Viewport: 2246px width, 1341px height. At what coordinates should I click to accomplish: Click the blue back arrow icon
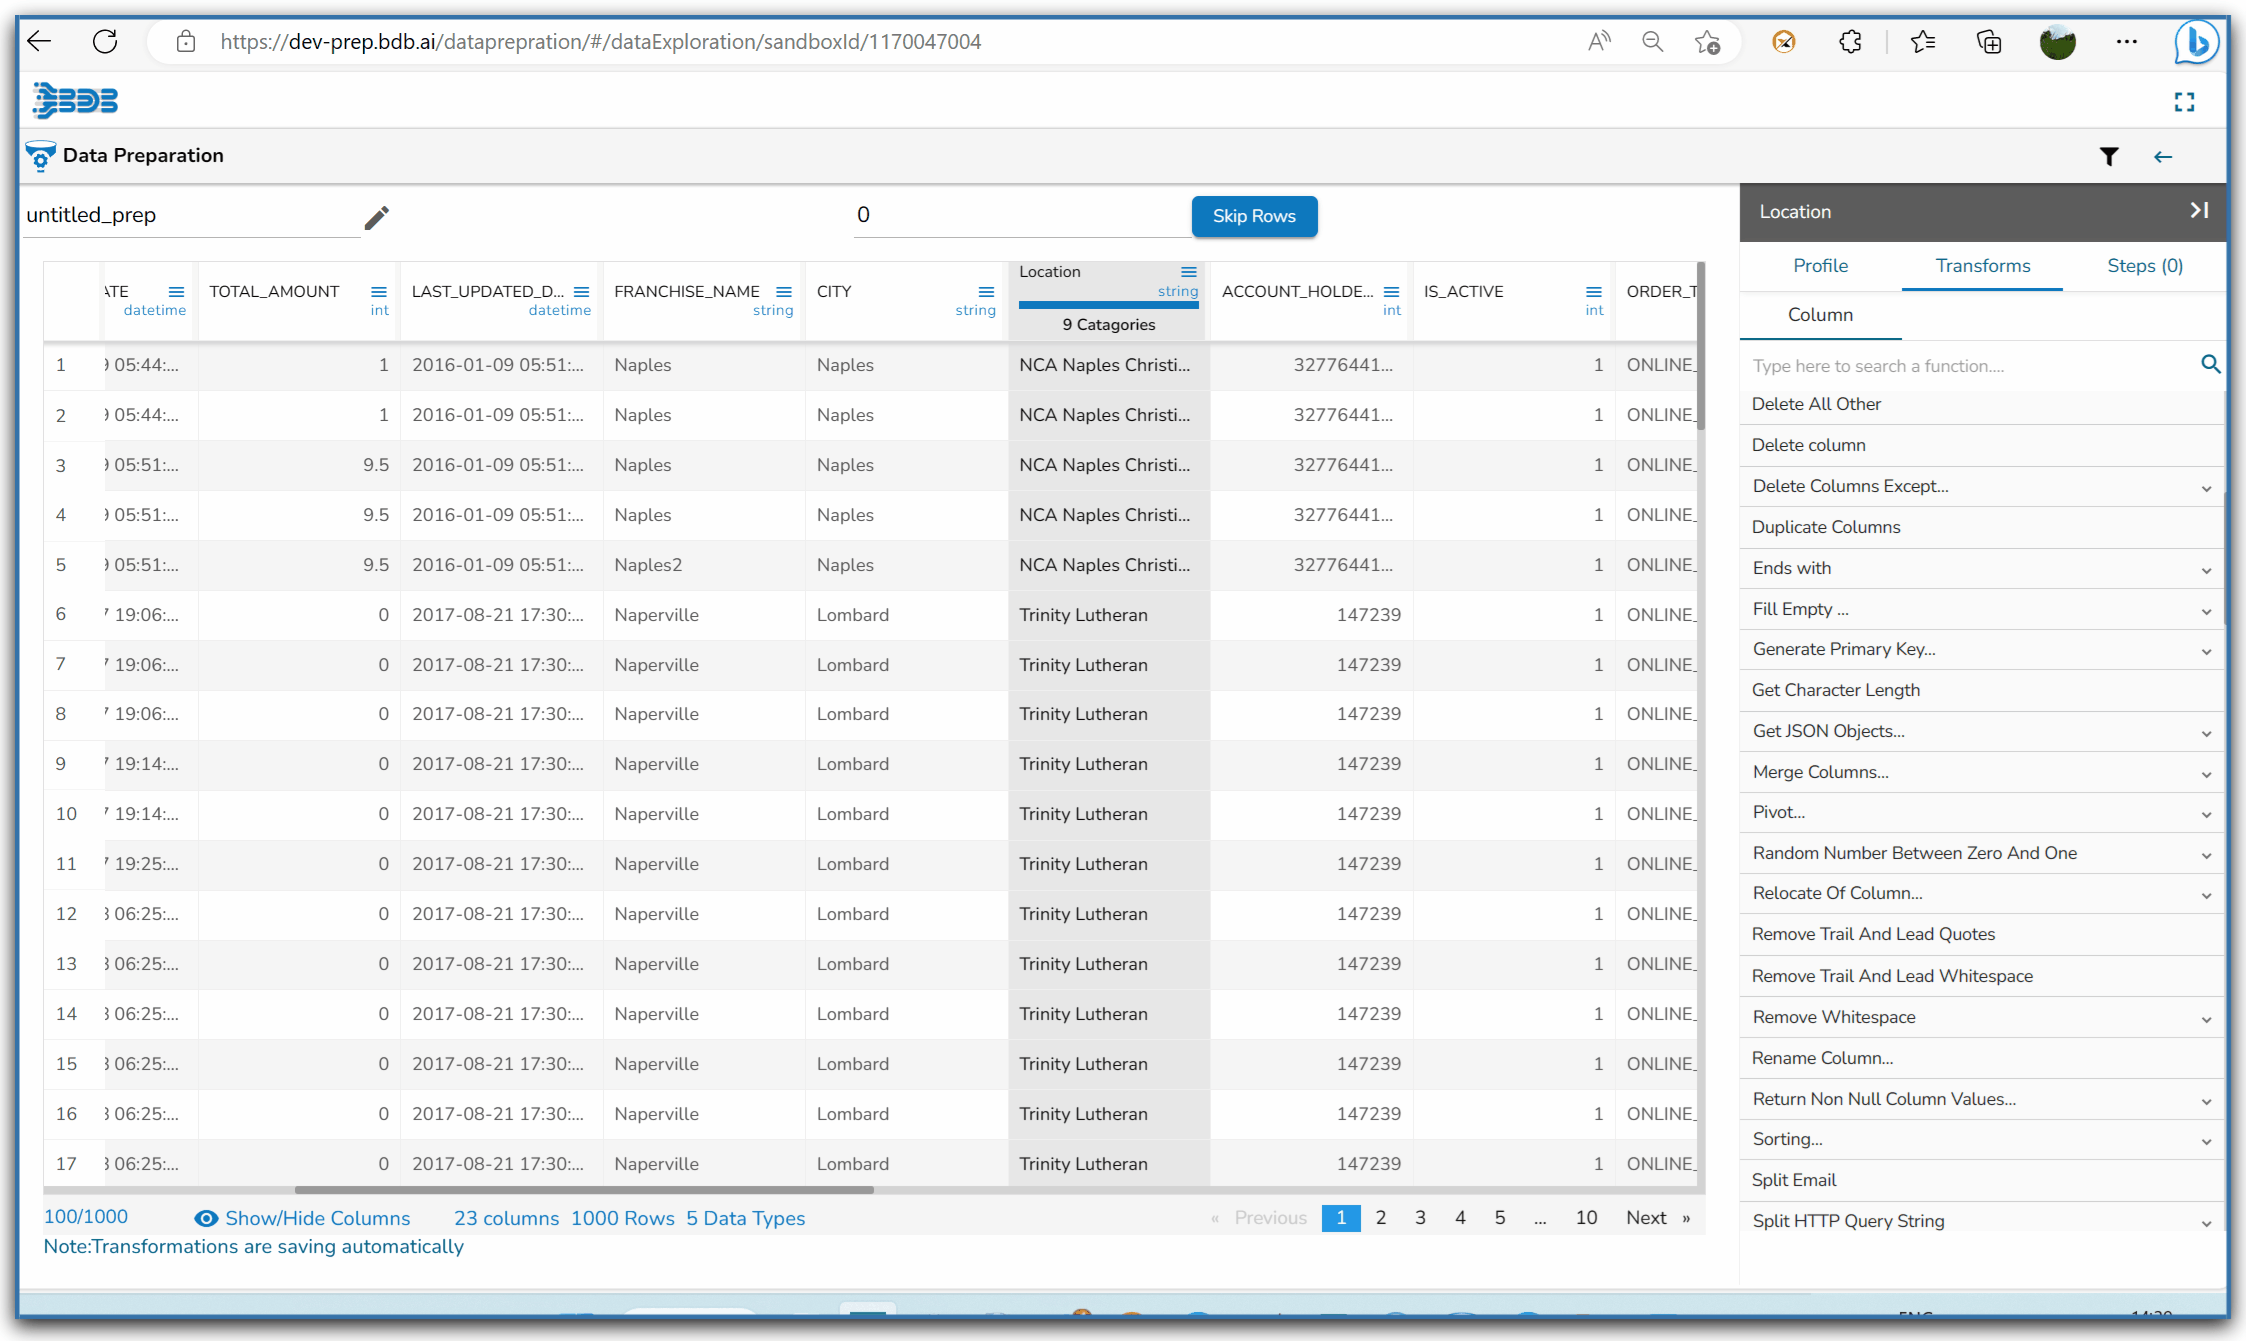tap(2163, 156)
